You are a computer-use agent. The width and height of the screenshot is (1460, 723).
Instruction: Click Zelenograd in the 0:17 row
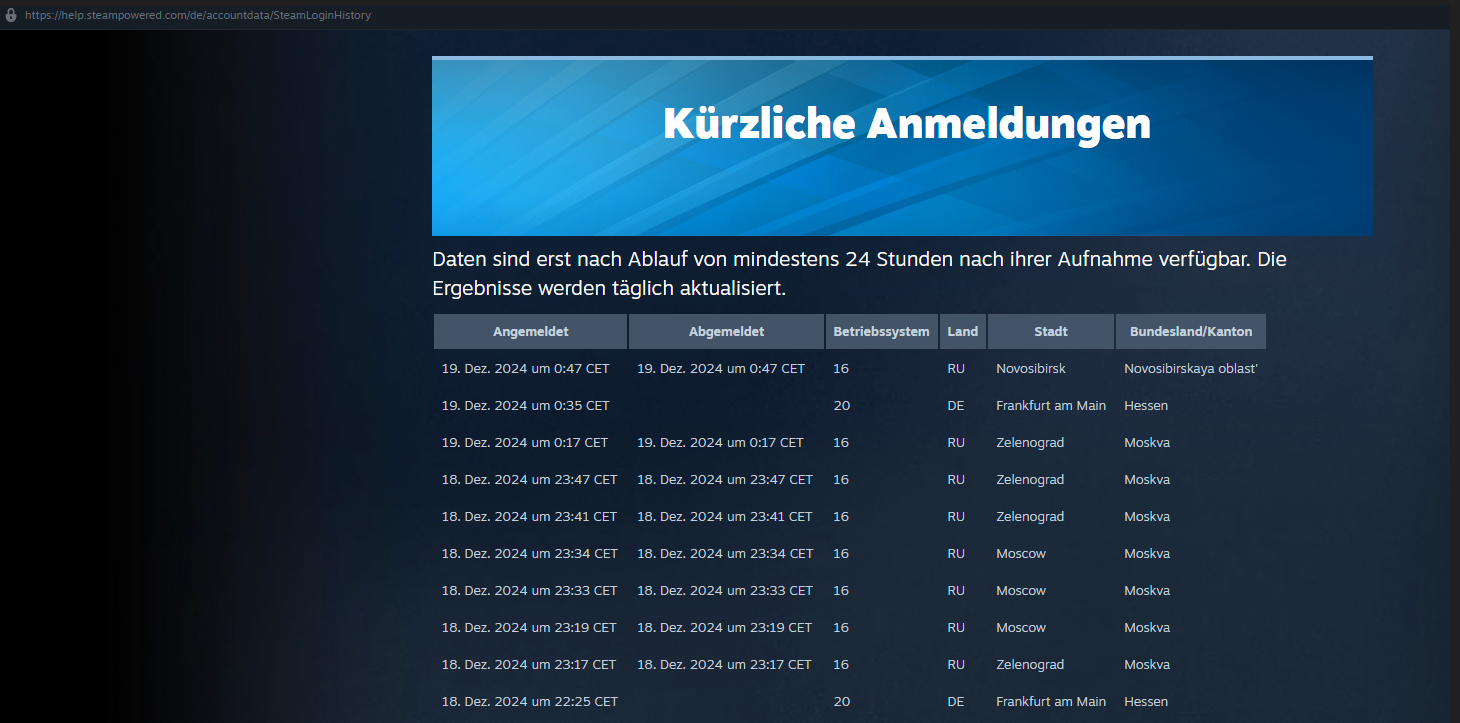pyautogui.click(x=1030, y=443)
